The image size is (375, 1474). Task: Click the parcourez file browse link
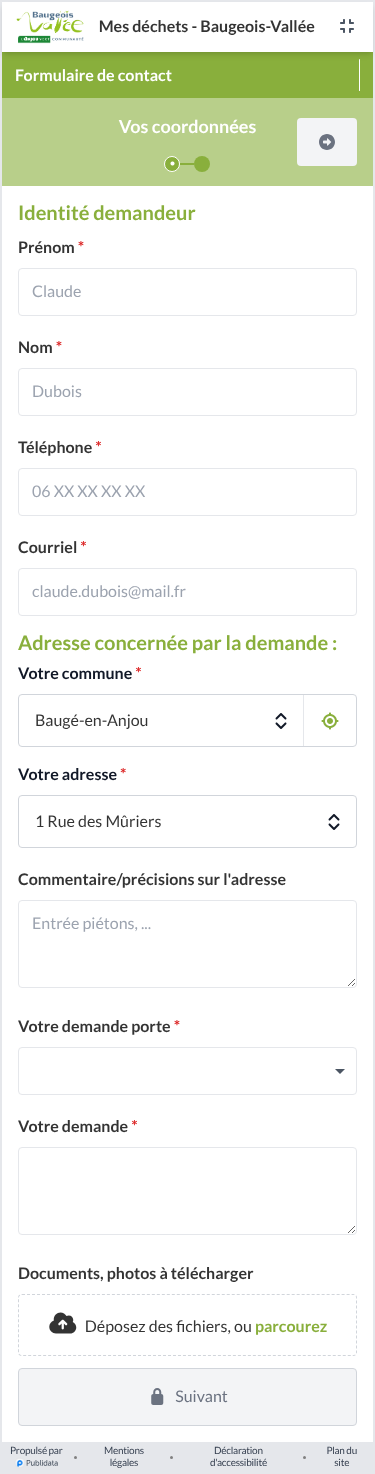pyautogui.click(x=291, y=1326)
